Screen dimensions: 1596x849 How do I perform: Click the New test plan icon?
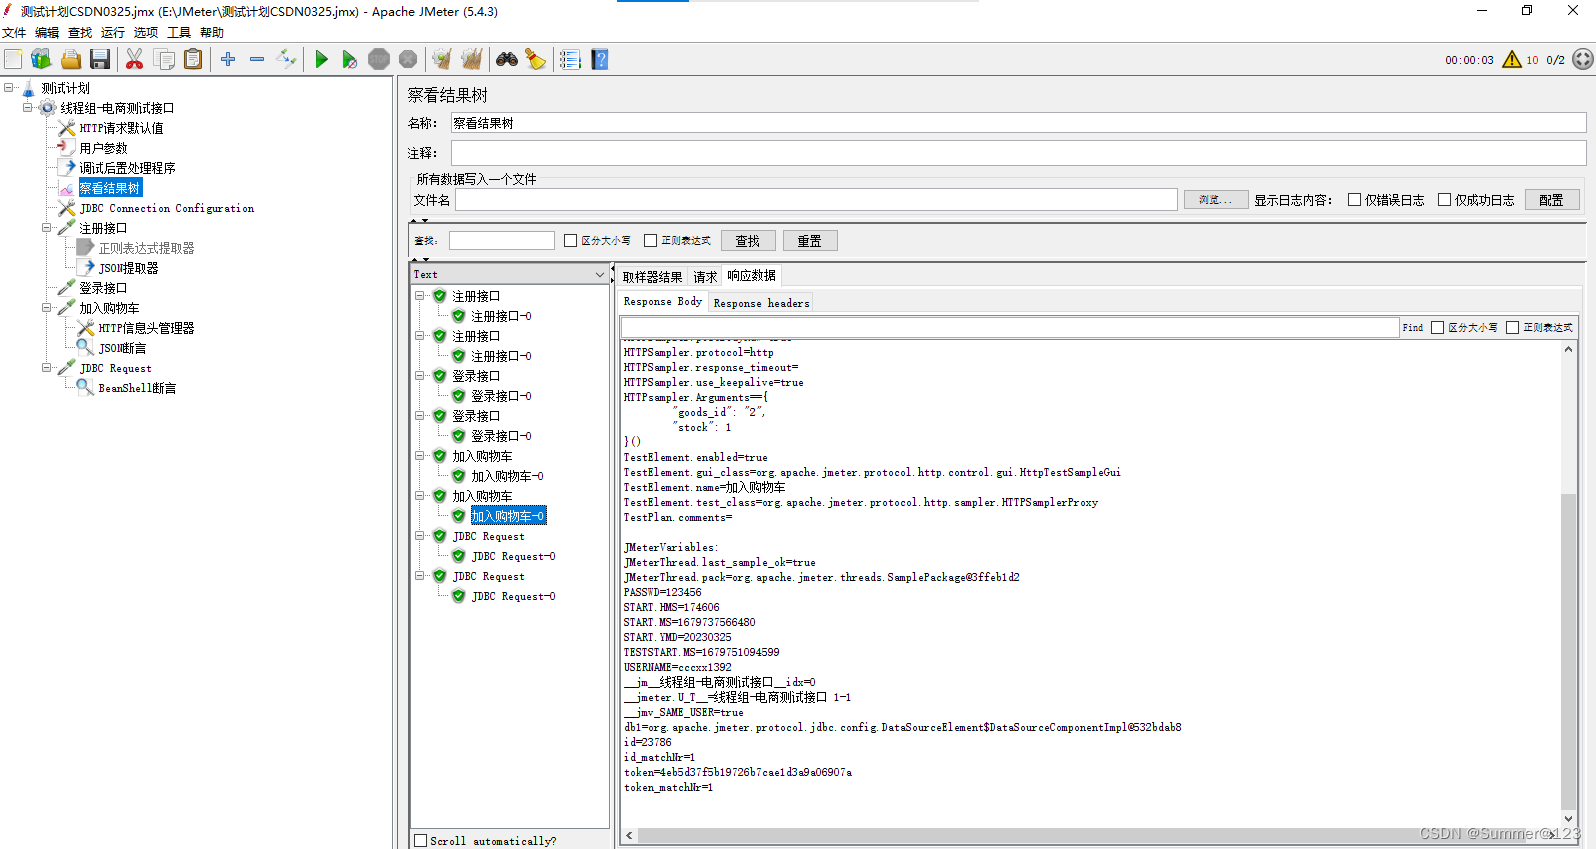tap(13, 60)
